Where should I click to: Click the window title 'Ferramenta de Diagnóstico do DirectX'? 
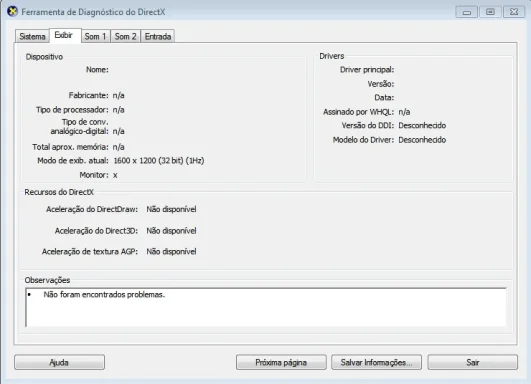pyautogui.click(x=93, y=12)
